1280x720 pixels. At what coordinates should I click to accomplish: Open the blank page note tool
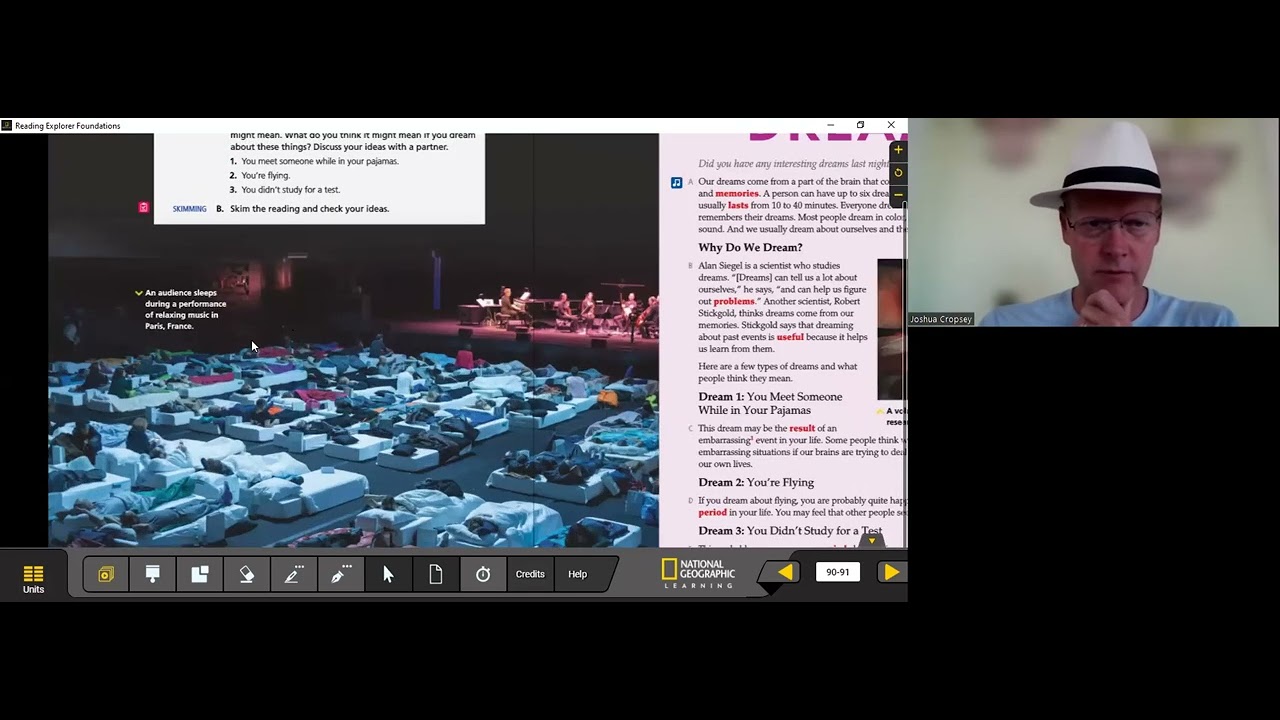435,574
